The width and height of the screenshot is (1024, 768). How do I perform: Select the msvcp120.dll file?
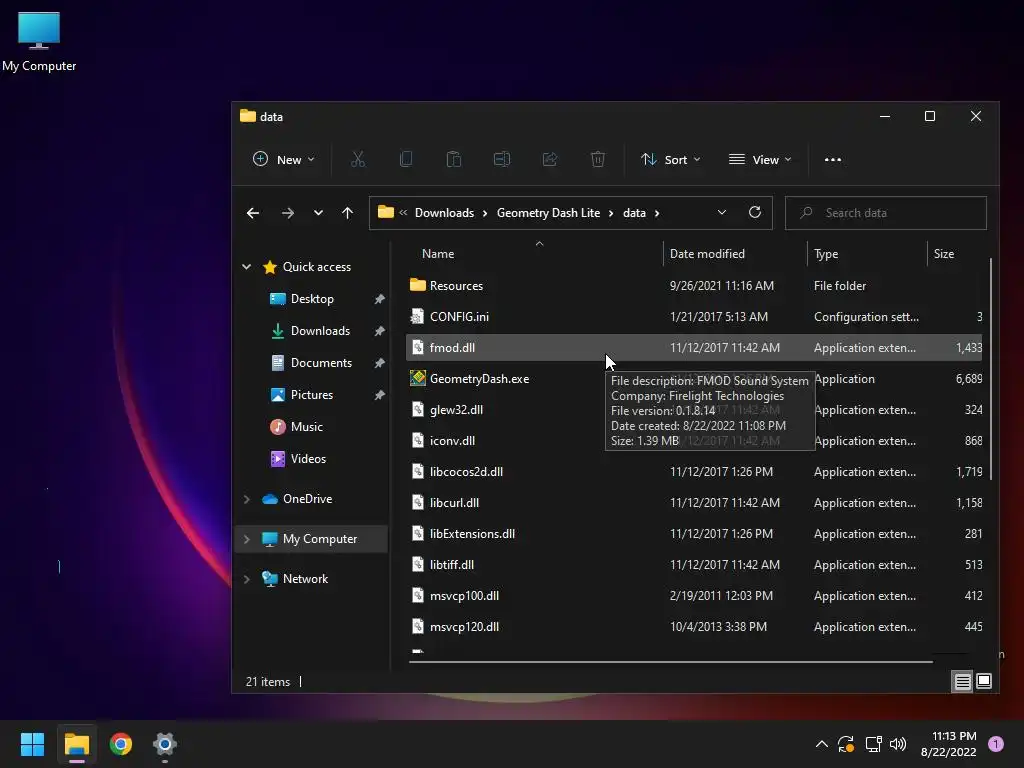point(694,627)
